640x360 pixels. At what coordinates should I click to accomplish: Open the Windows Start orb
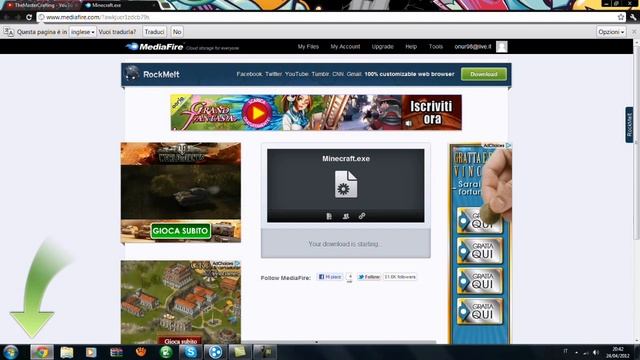[x=11, y=352]
